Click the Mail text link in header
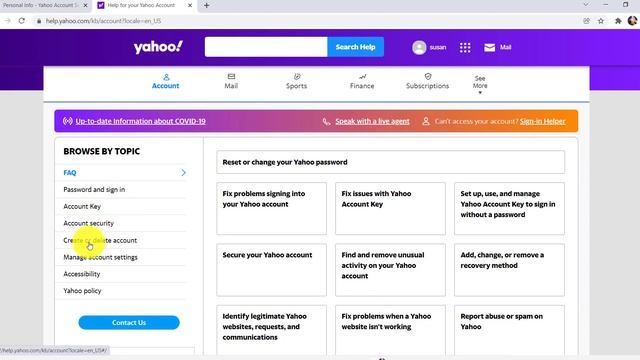 tap(505, 47)
